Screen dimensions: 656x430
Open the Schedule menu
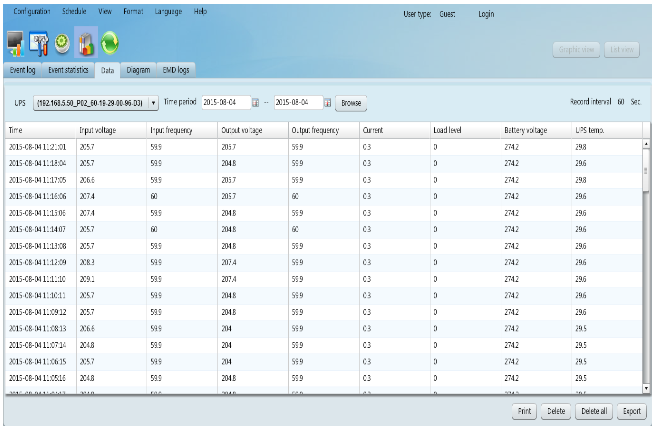[74, 11]
